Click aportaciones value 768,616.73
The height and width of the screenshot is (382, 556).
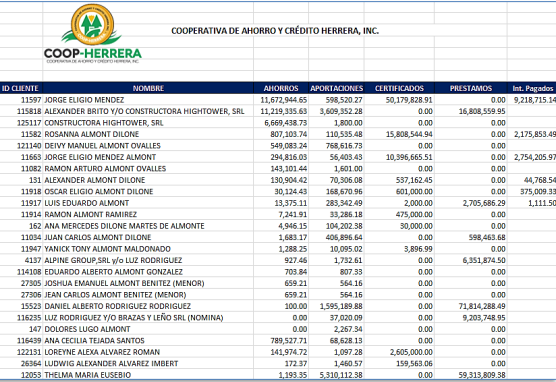coord(344,146)
